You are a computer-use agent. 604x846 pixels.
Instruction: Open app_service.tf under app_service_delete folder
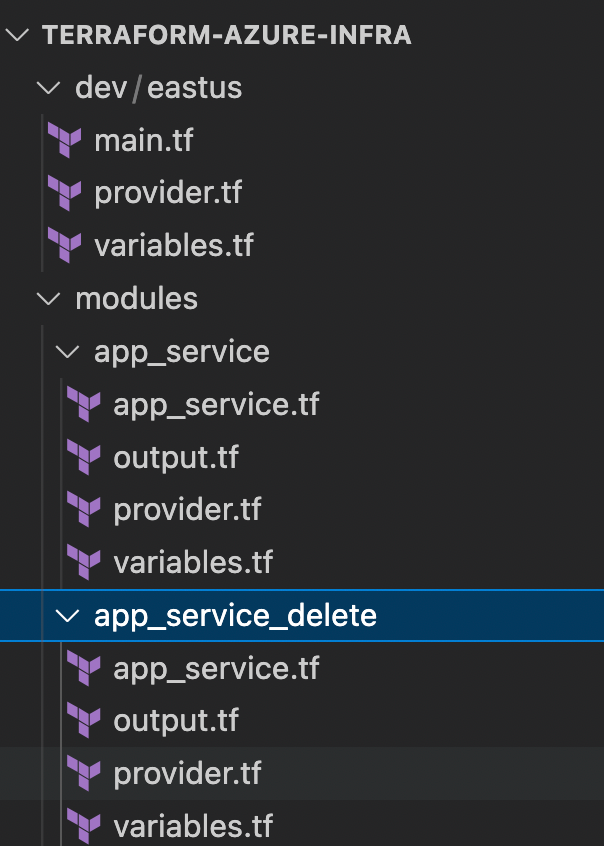pyautogui.click(x=216, y=668)
